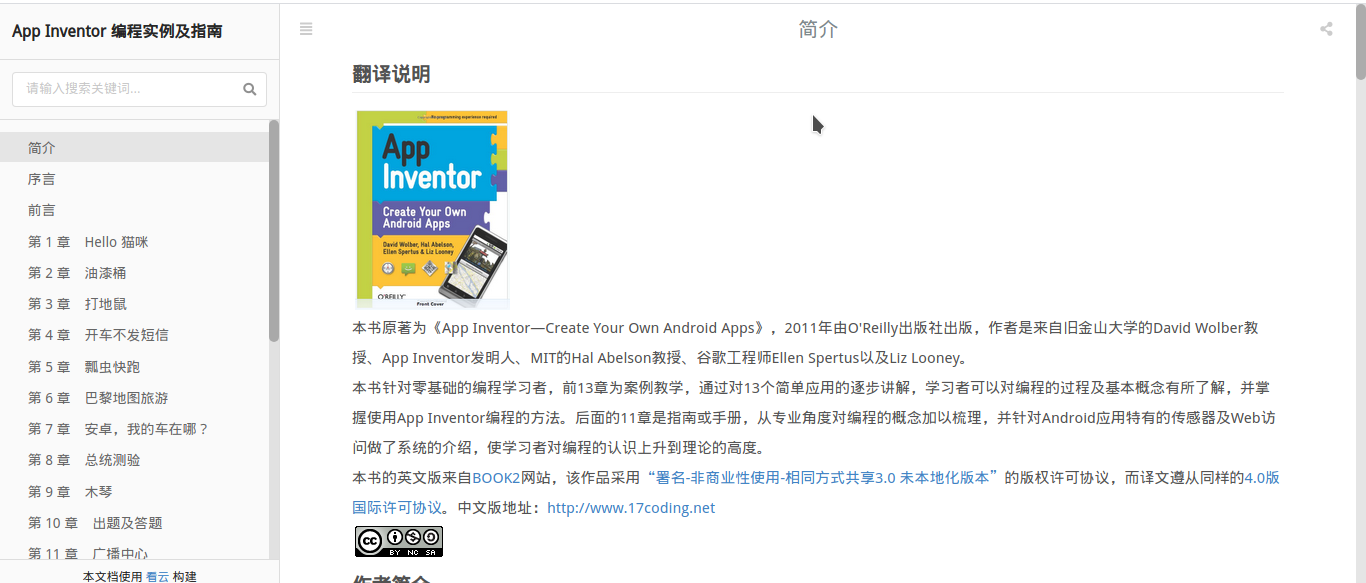Select the 简介 chapter in sidebar
This screenshot has height=583, width=1366.
pyautogui.click(x=41, y=147)
